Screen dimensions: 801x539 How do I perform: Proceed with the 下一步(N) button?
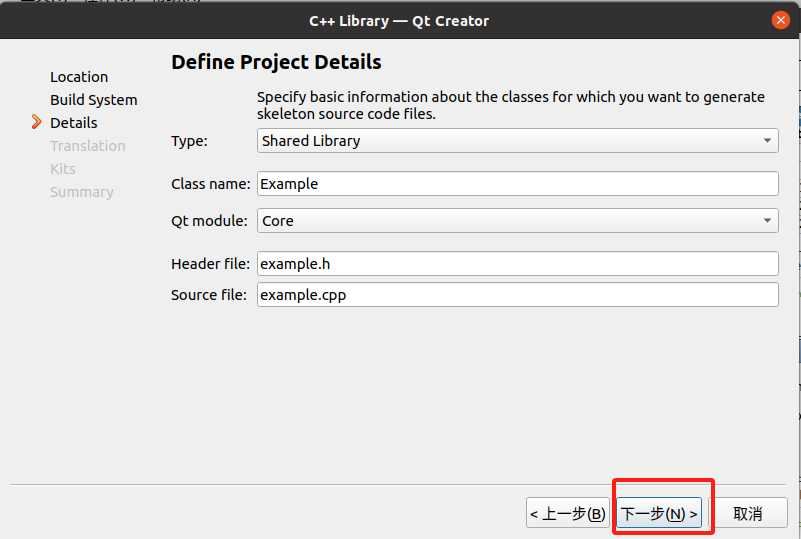[659, 513]
